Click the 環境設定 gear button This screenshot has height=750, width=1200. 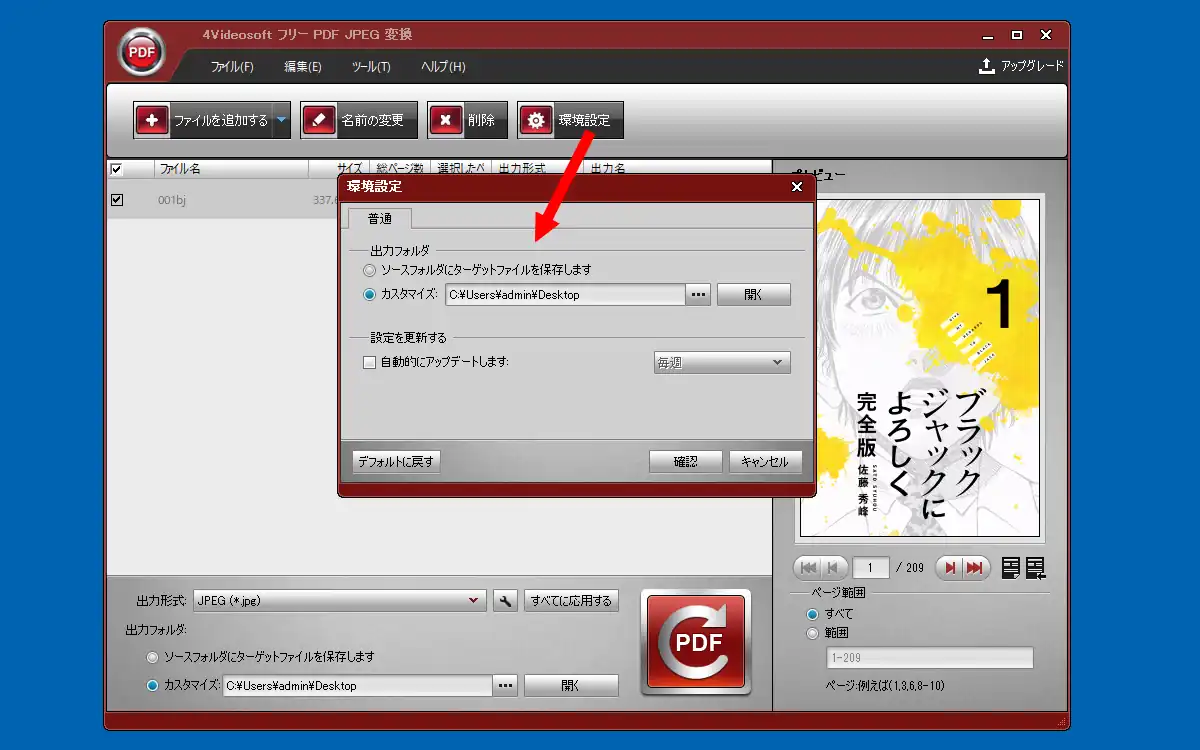coord(570,120)
